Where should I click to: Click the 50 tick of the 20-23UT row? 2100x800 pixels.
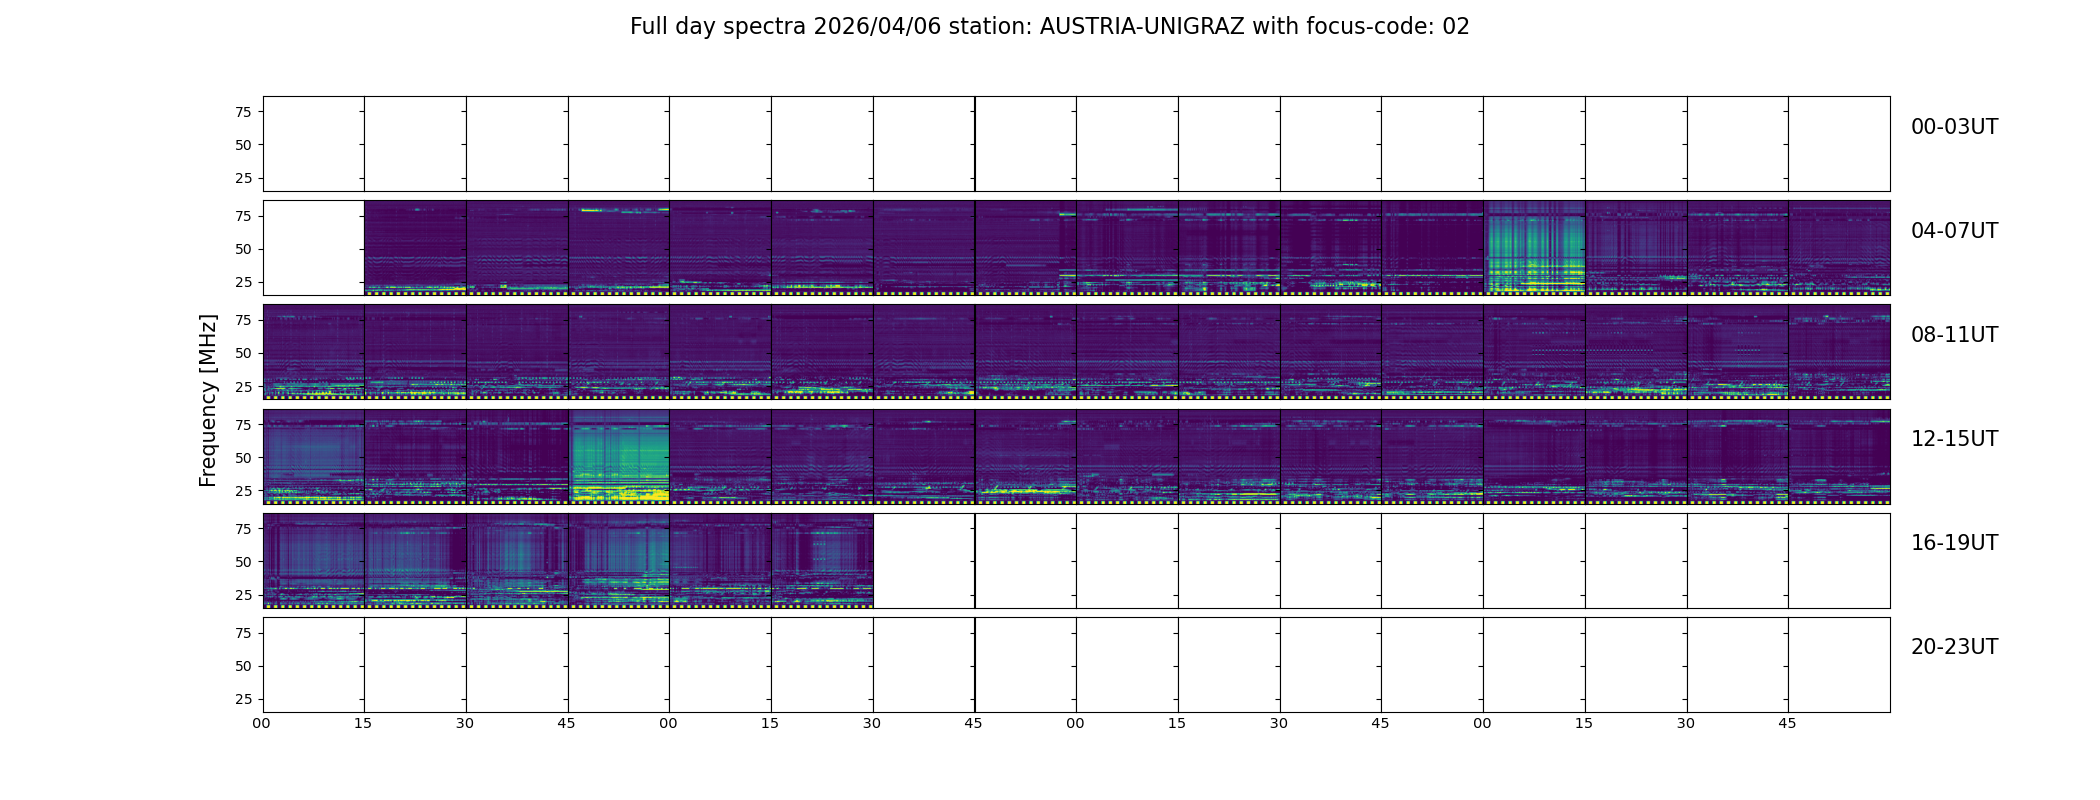[x=243, y=666]
